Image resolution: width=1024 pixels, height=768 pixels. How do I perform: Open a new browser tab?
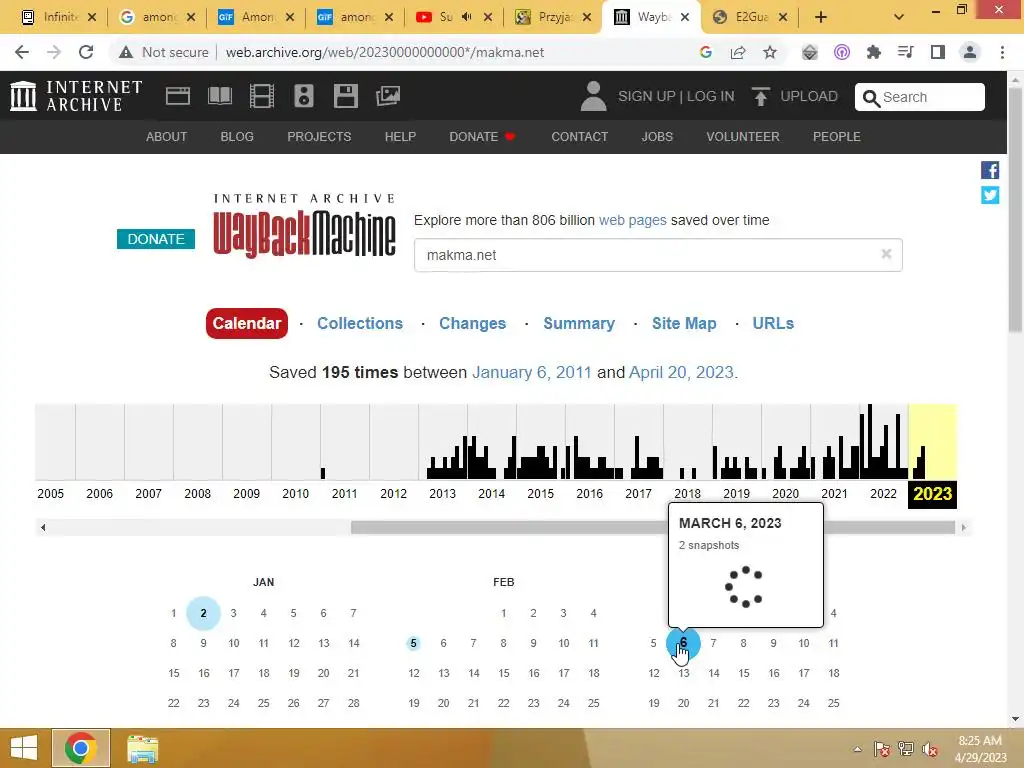click(821, 17)
